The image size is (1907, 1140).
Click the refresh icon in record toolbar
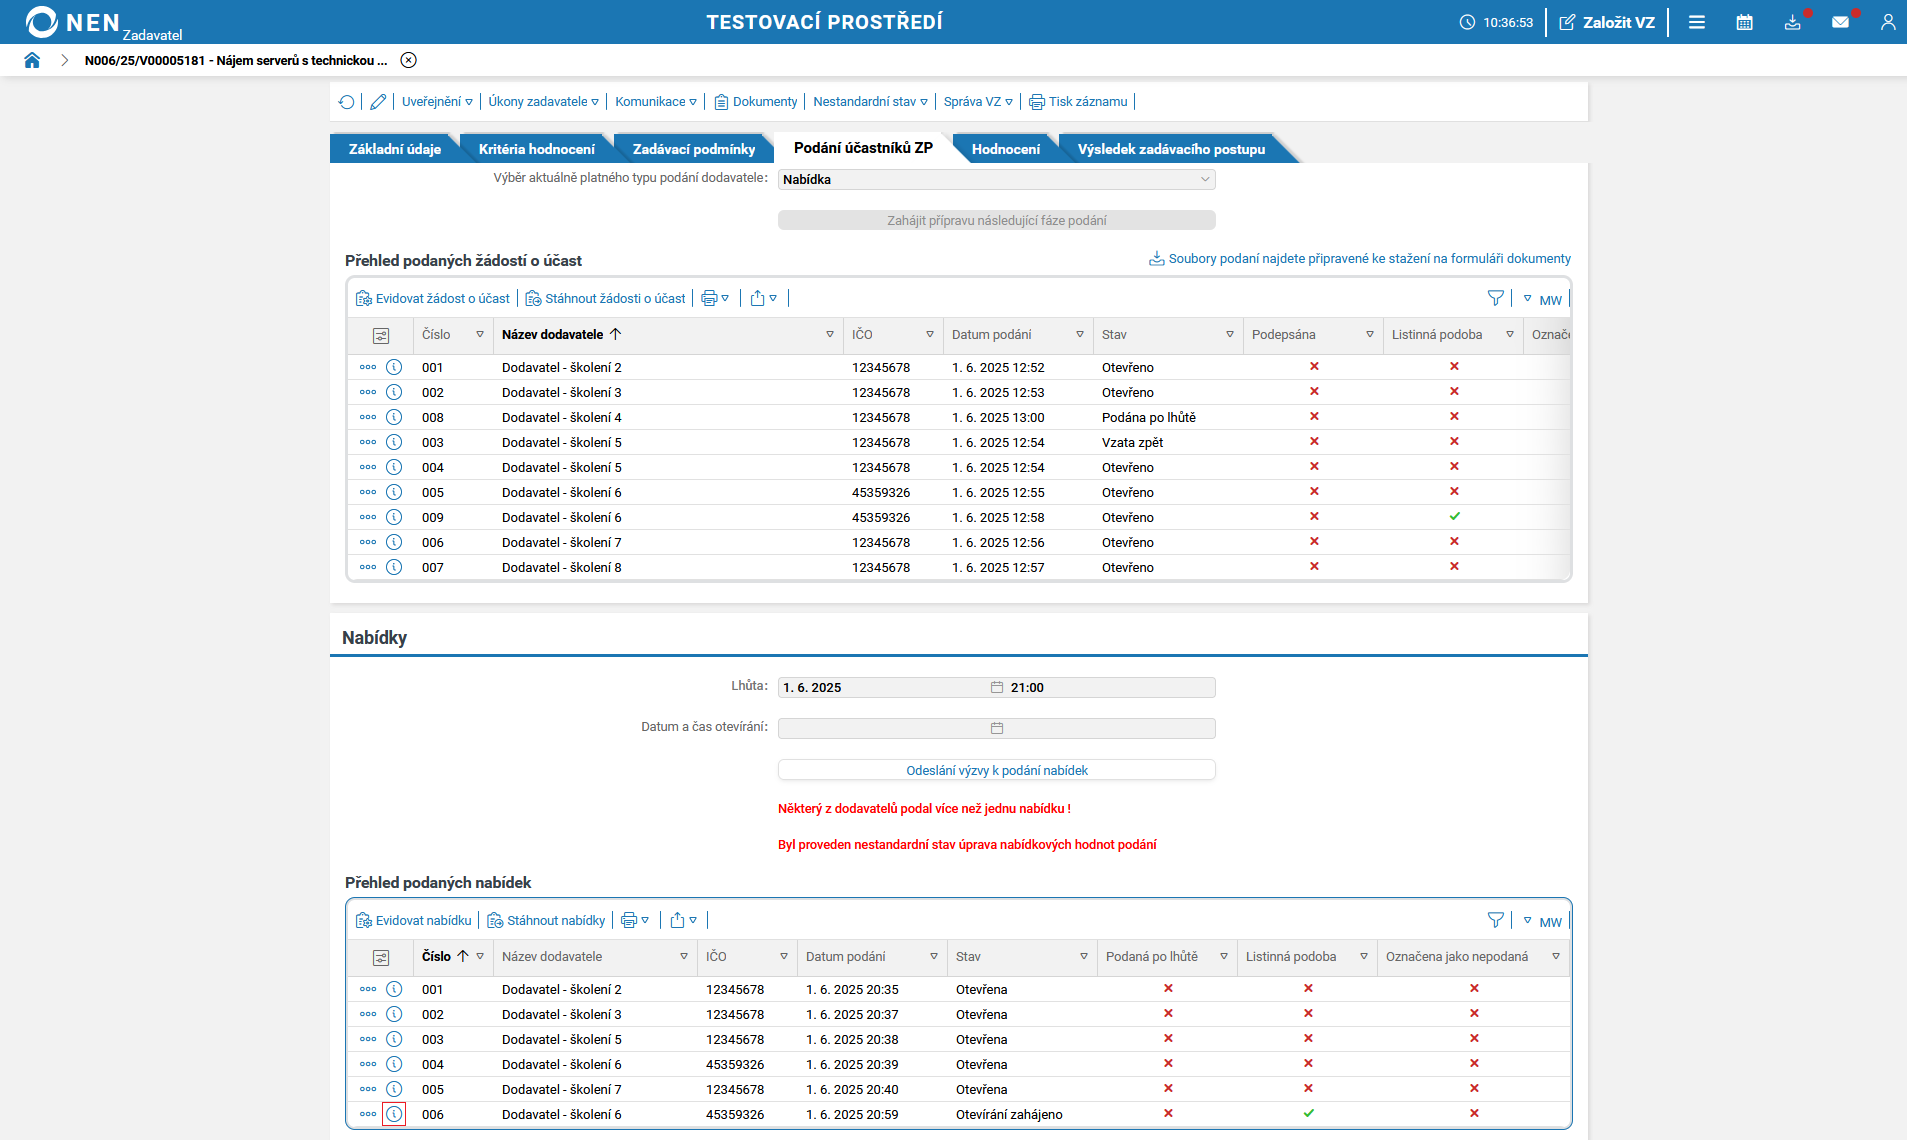click(346, 102)
